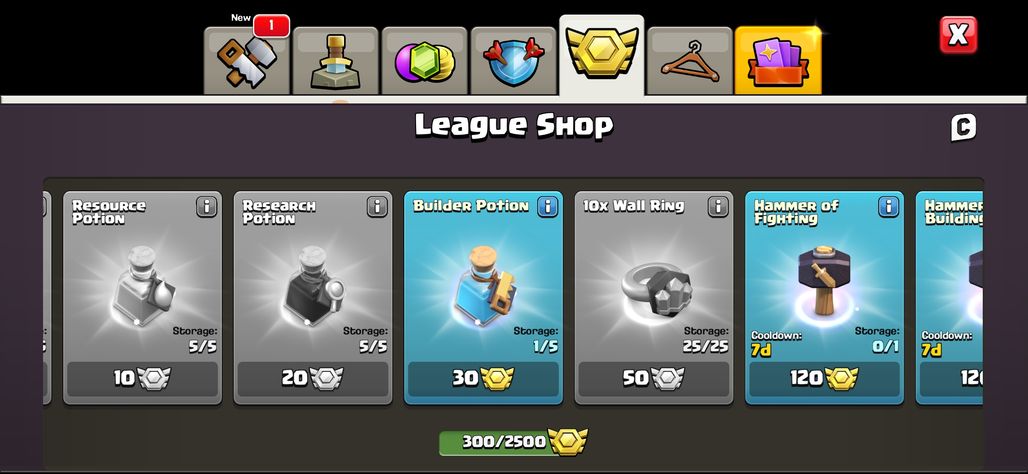Image resolution: width=1028 pixels, height=474 pixels.
Task: Open the special offers cards tab
Action: [778, 61]
